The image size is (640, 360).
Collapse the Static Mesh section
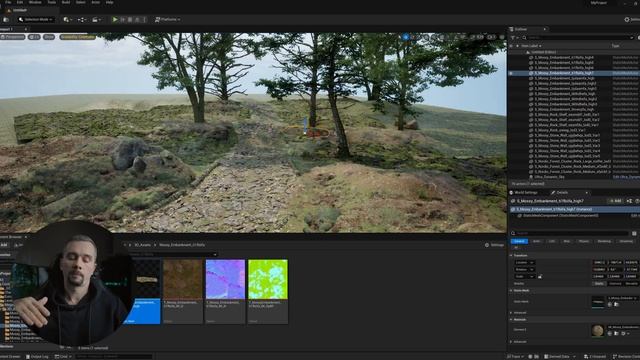click(x=511, y=291)
